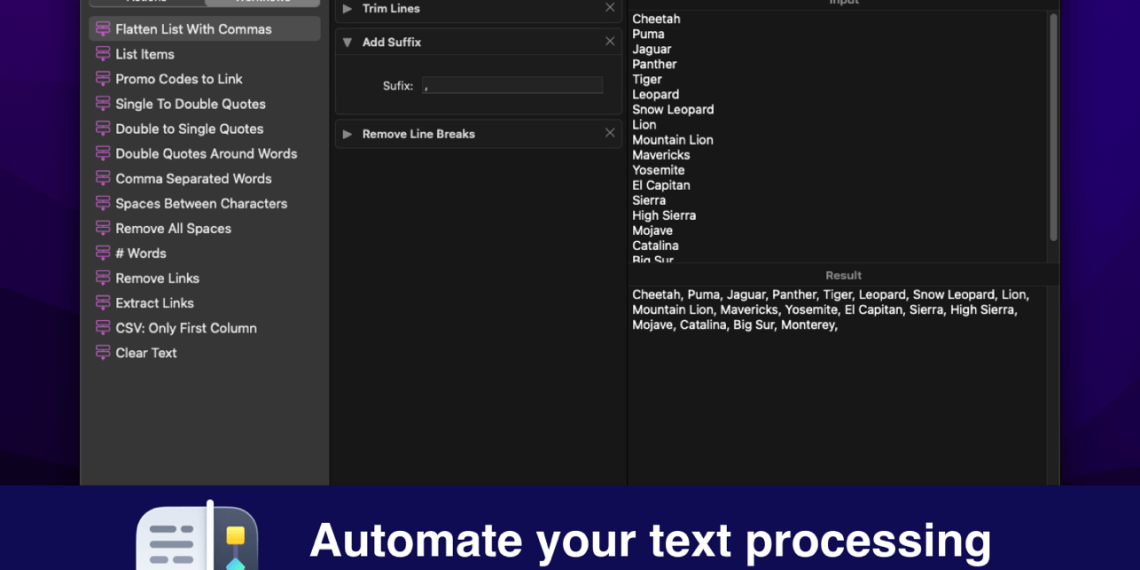
Task: Click the Extract Links workflow icon
Action: coord(102,303)
